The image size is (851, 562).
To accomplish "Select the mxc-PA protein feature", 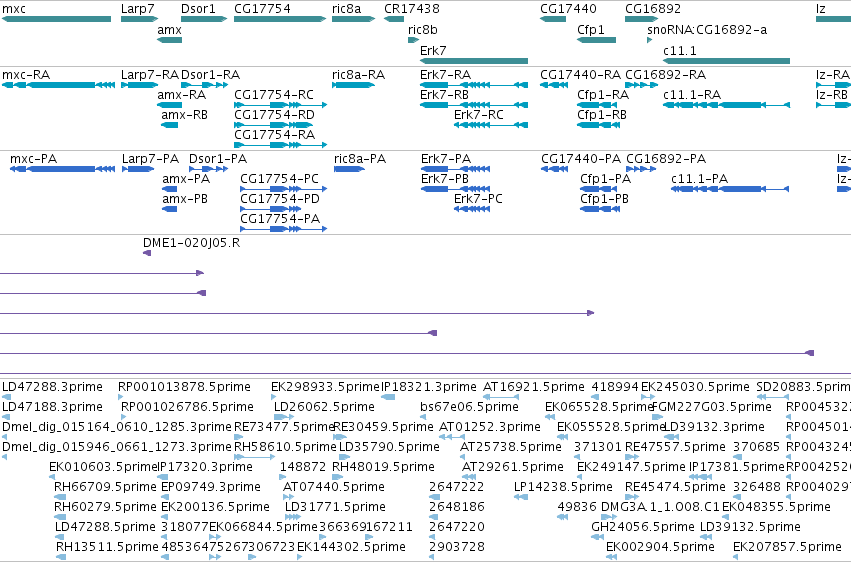I will (62, 169).
